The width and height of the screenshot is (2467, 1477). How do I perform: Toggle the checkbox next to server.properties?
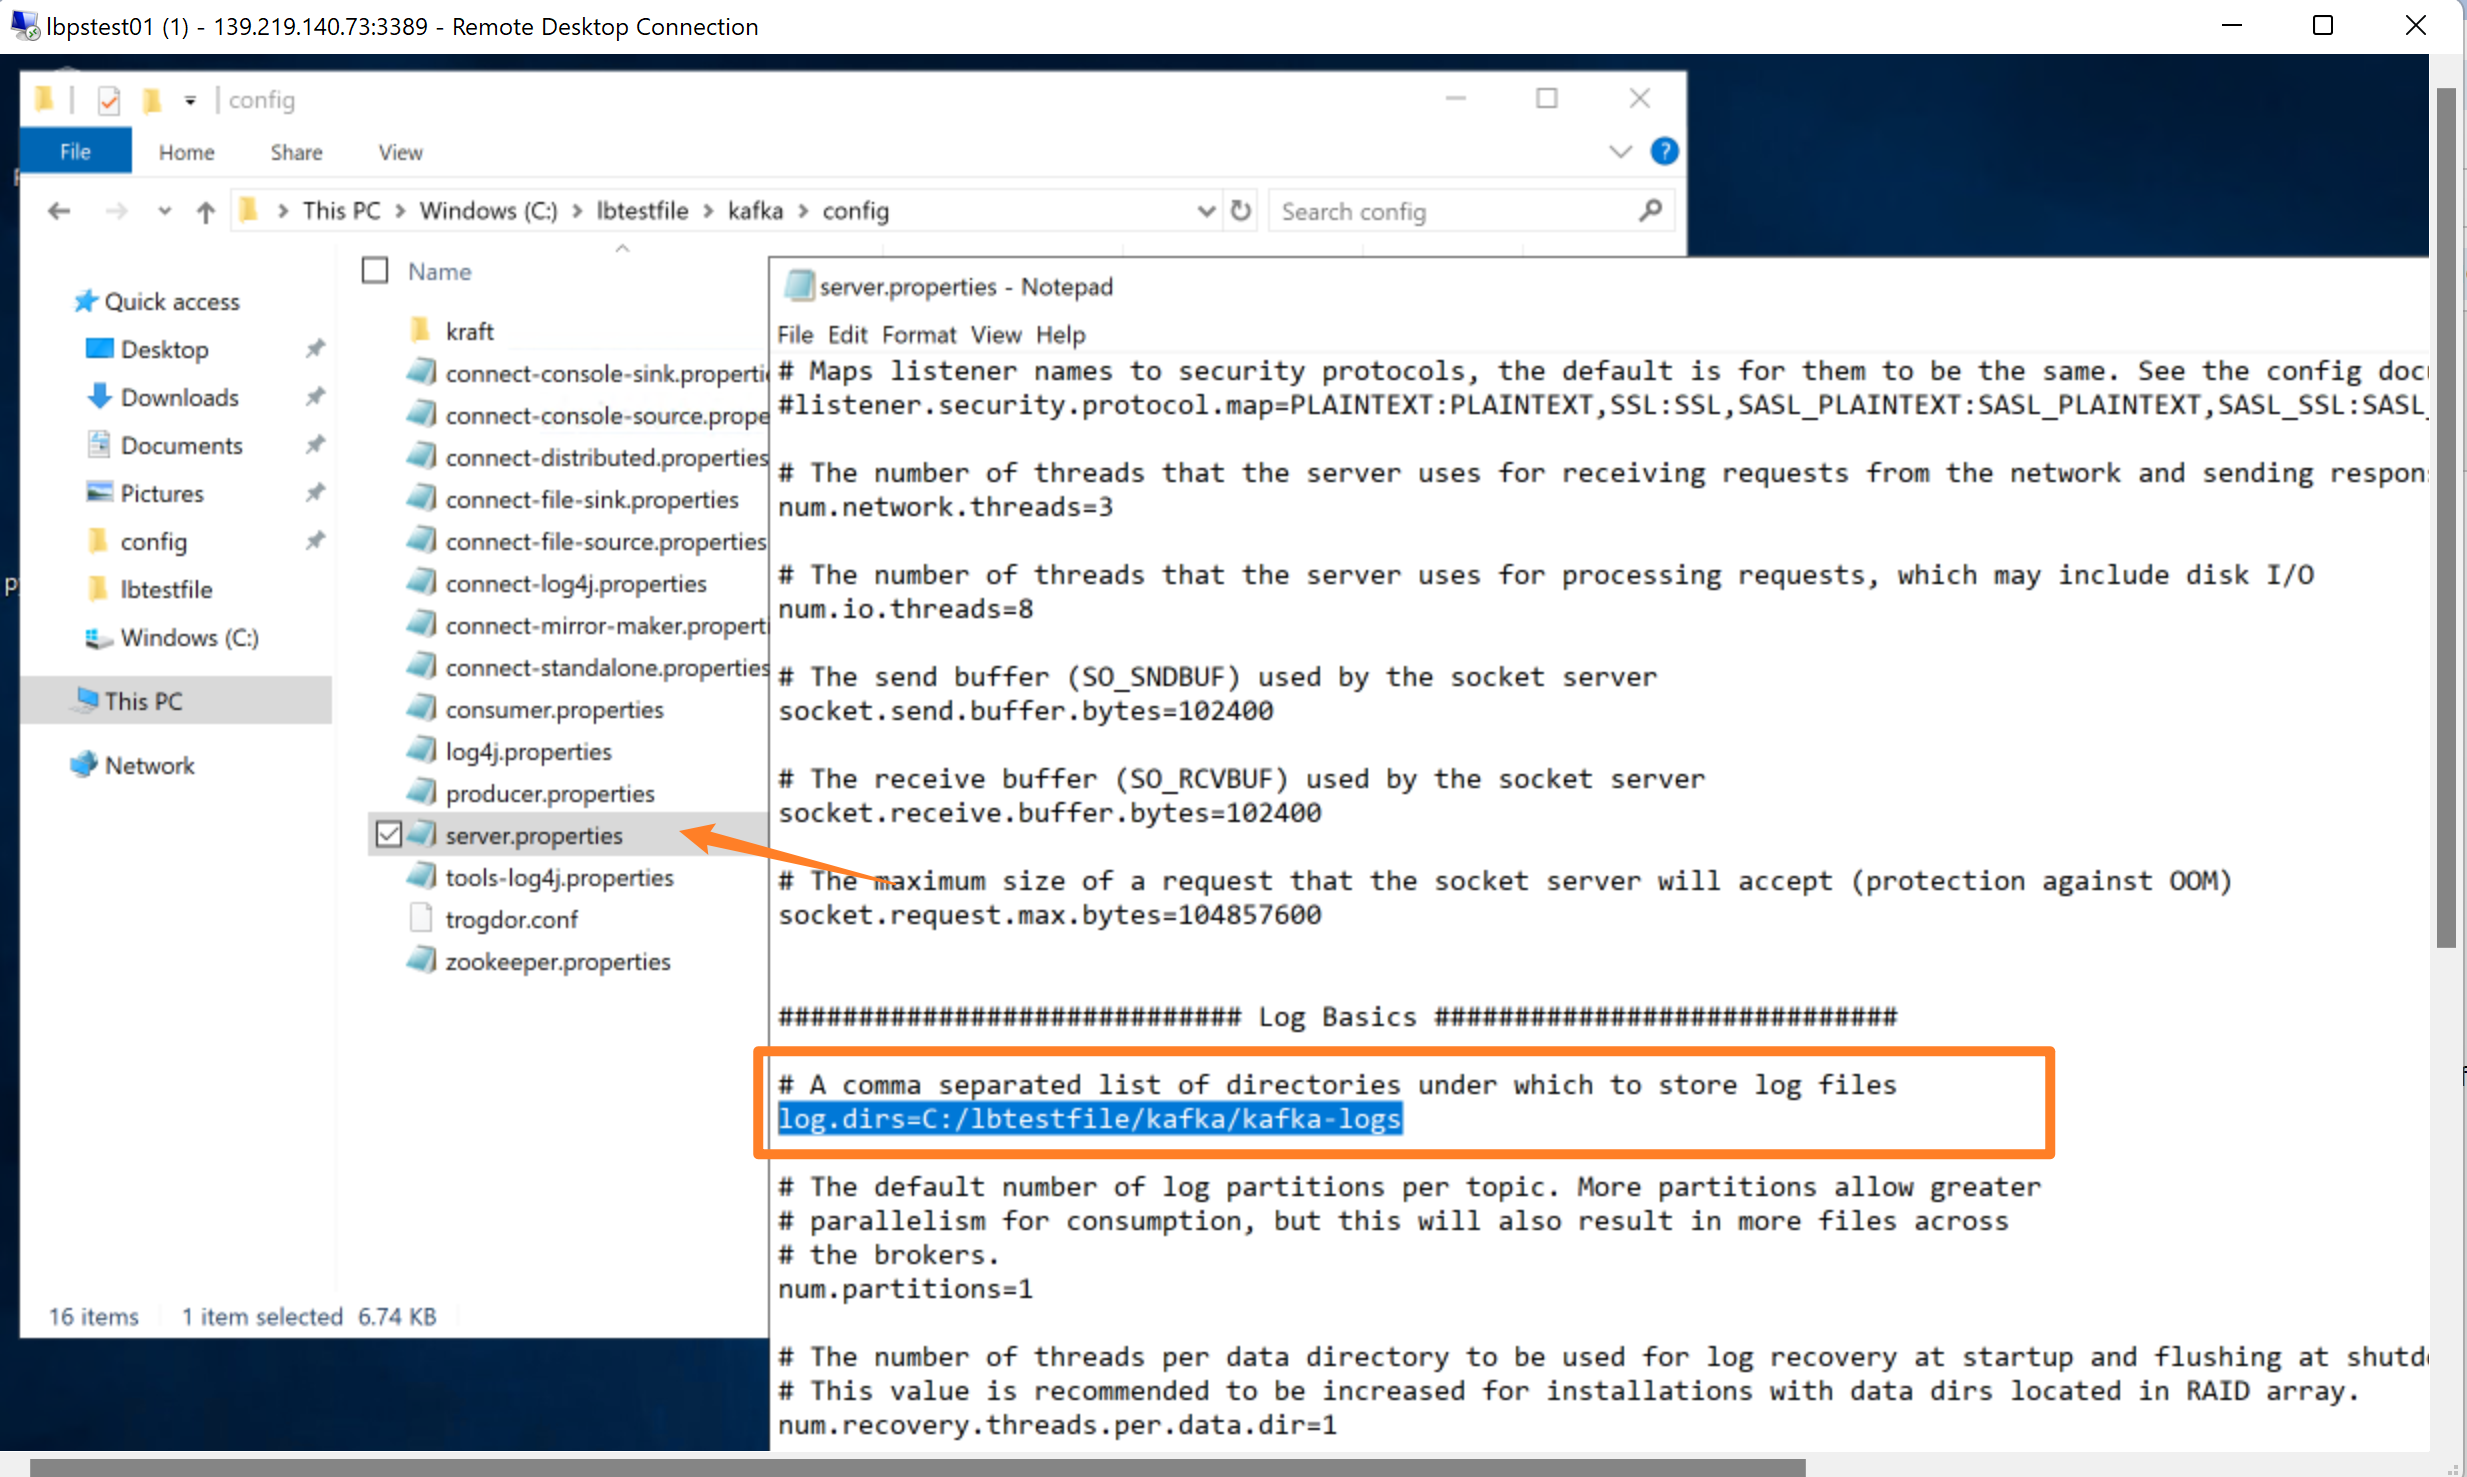385,835
